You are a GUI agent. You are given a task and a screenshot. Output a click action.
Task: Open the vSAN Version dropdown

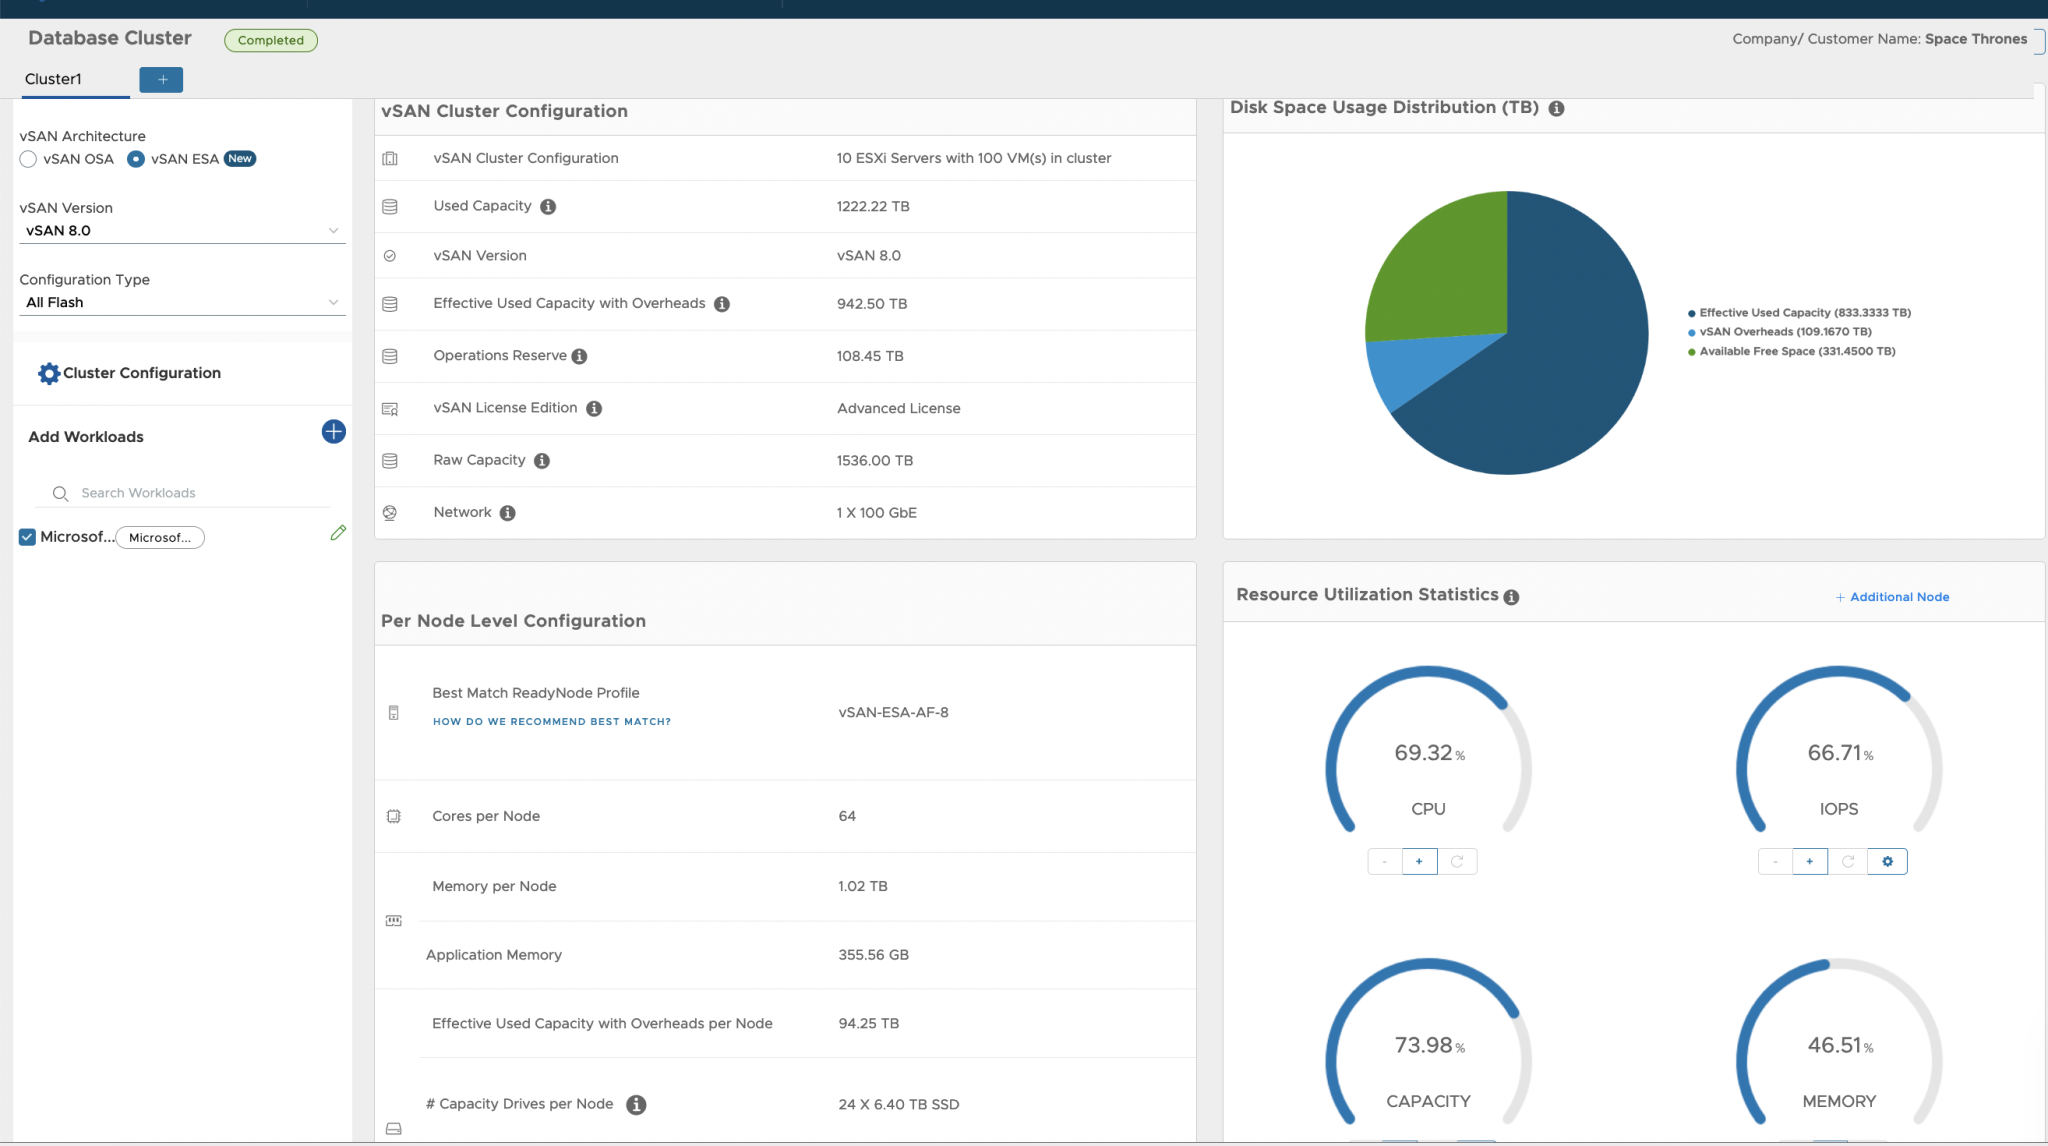coord(334,230)
